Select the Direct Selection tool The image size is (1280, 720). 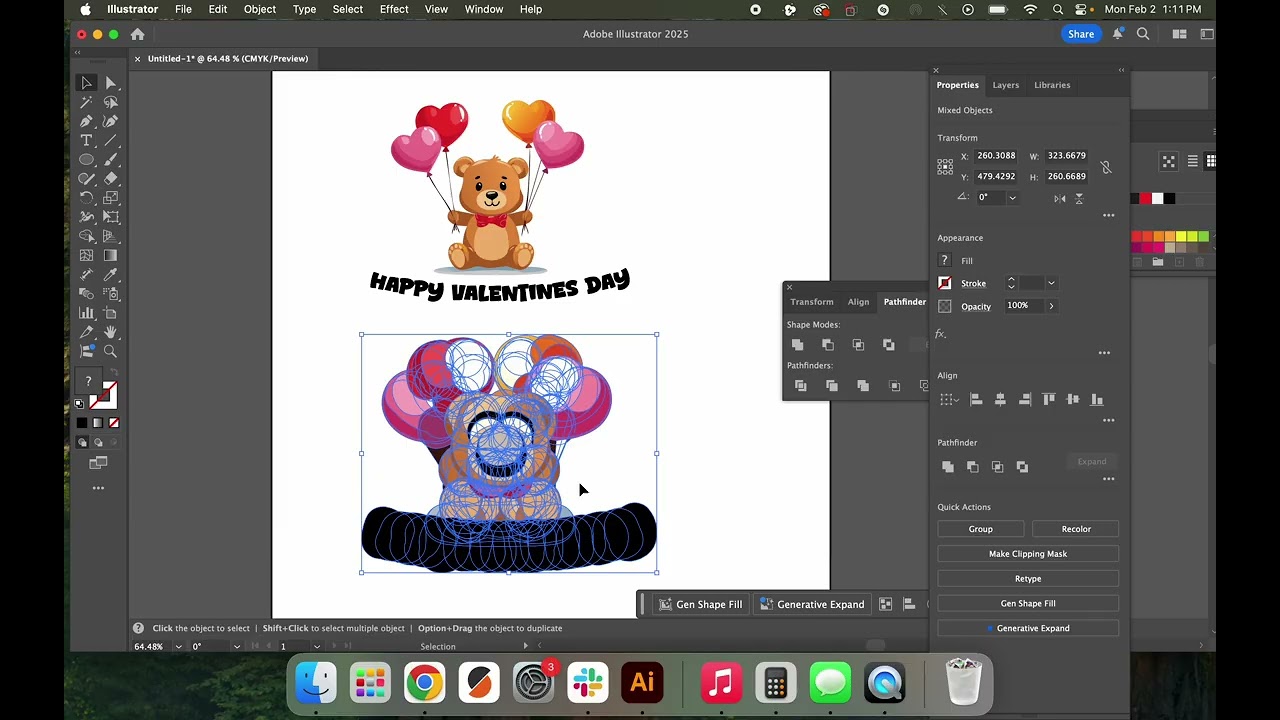click(111, 83)
